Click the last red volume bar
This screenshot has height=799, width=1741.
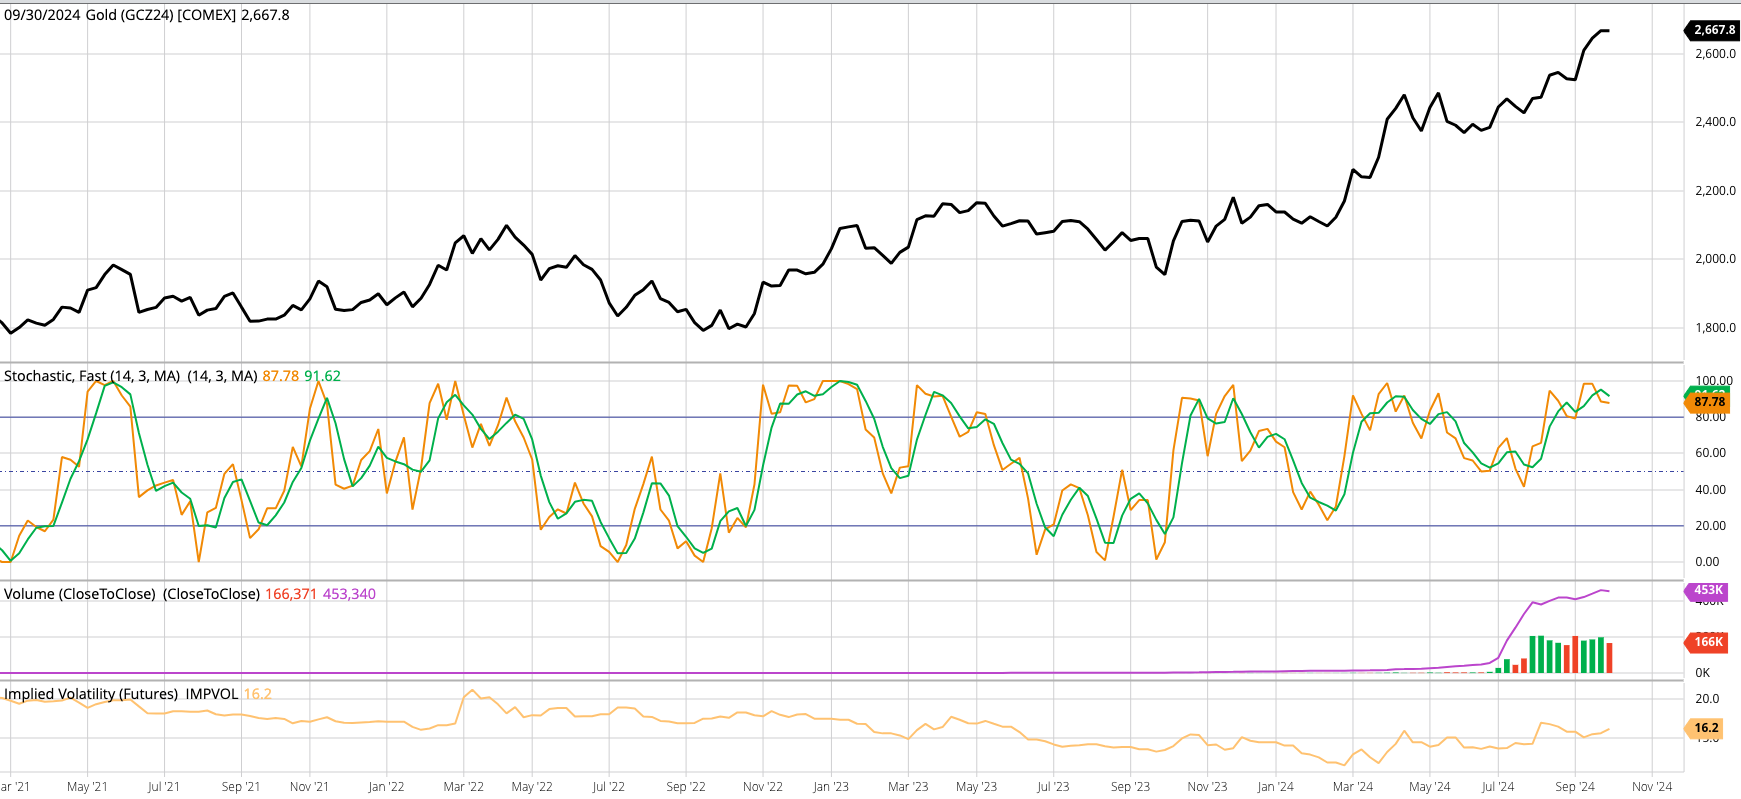click(1609, 657)
